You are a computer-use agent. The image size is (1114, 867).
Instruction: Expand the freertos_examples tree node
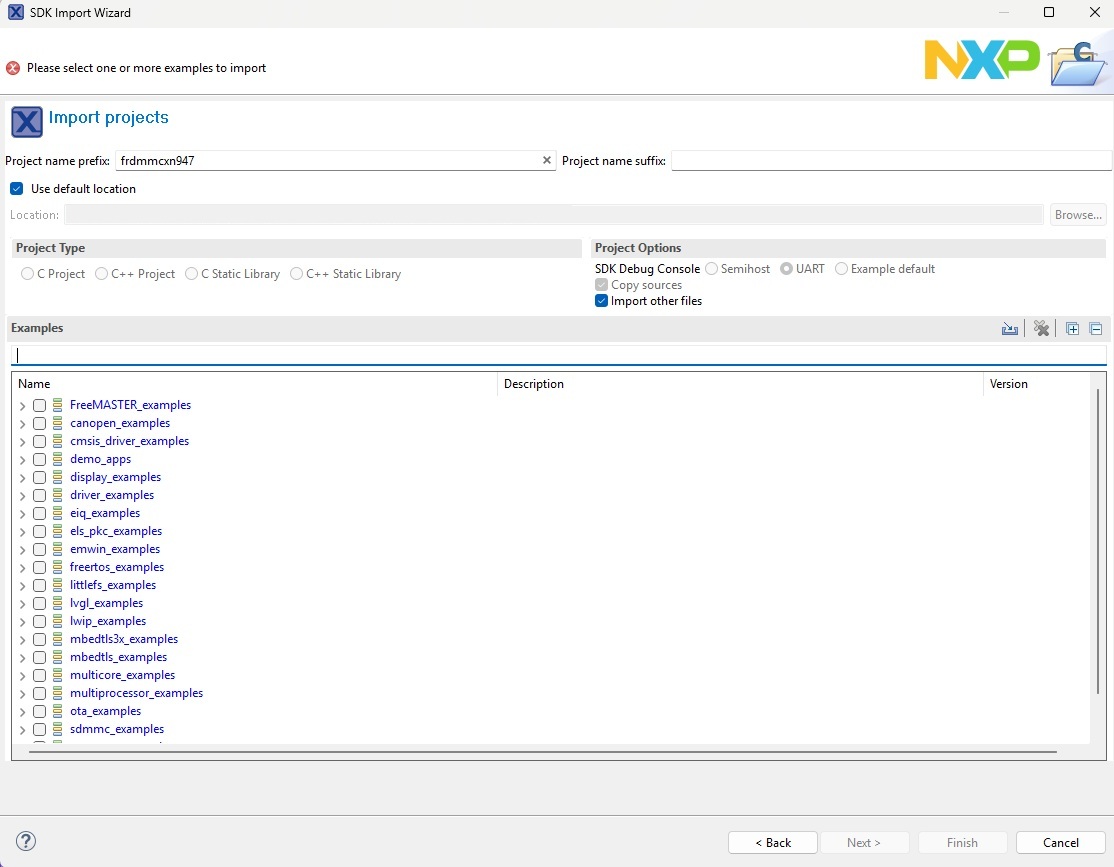(x=21, y=567)
